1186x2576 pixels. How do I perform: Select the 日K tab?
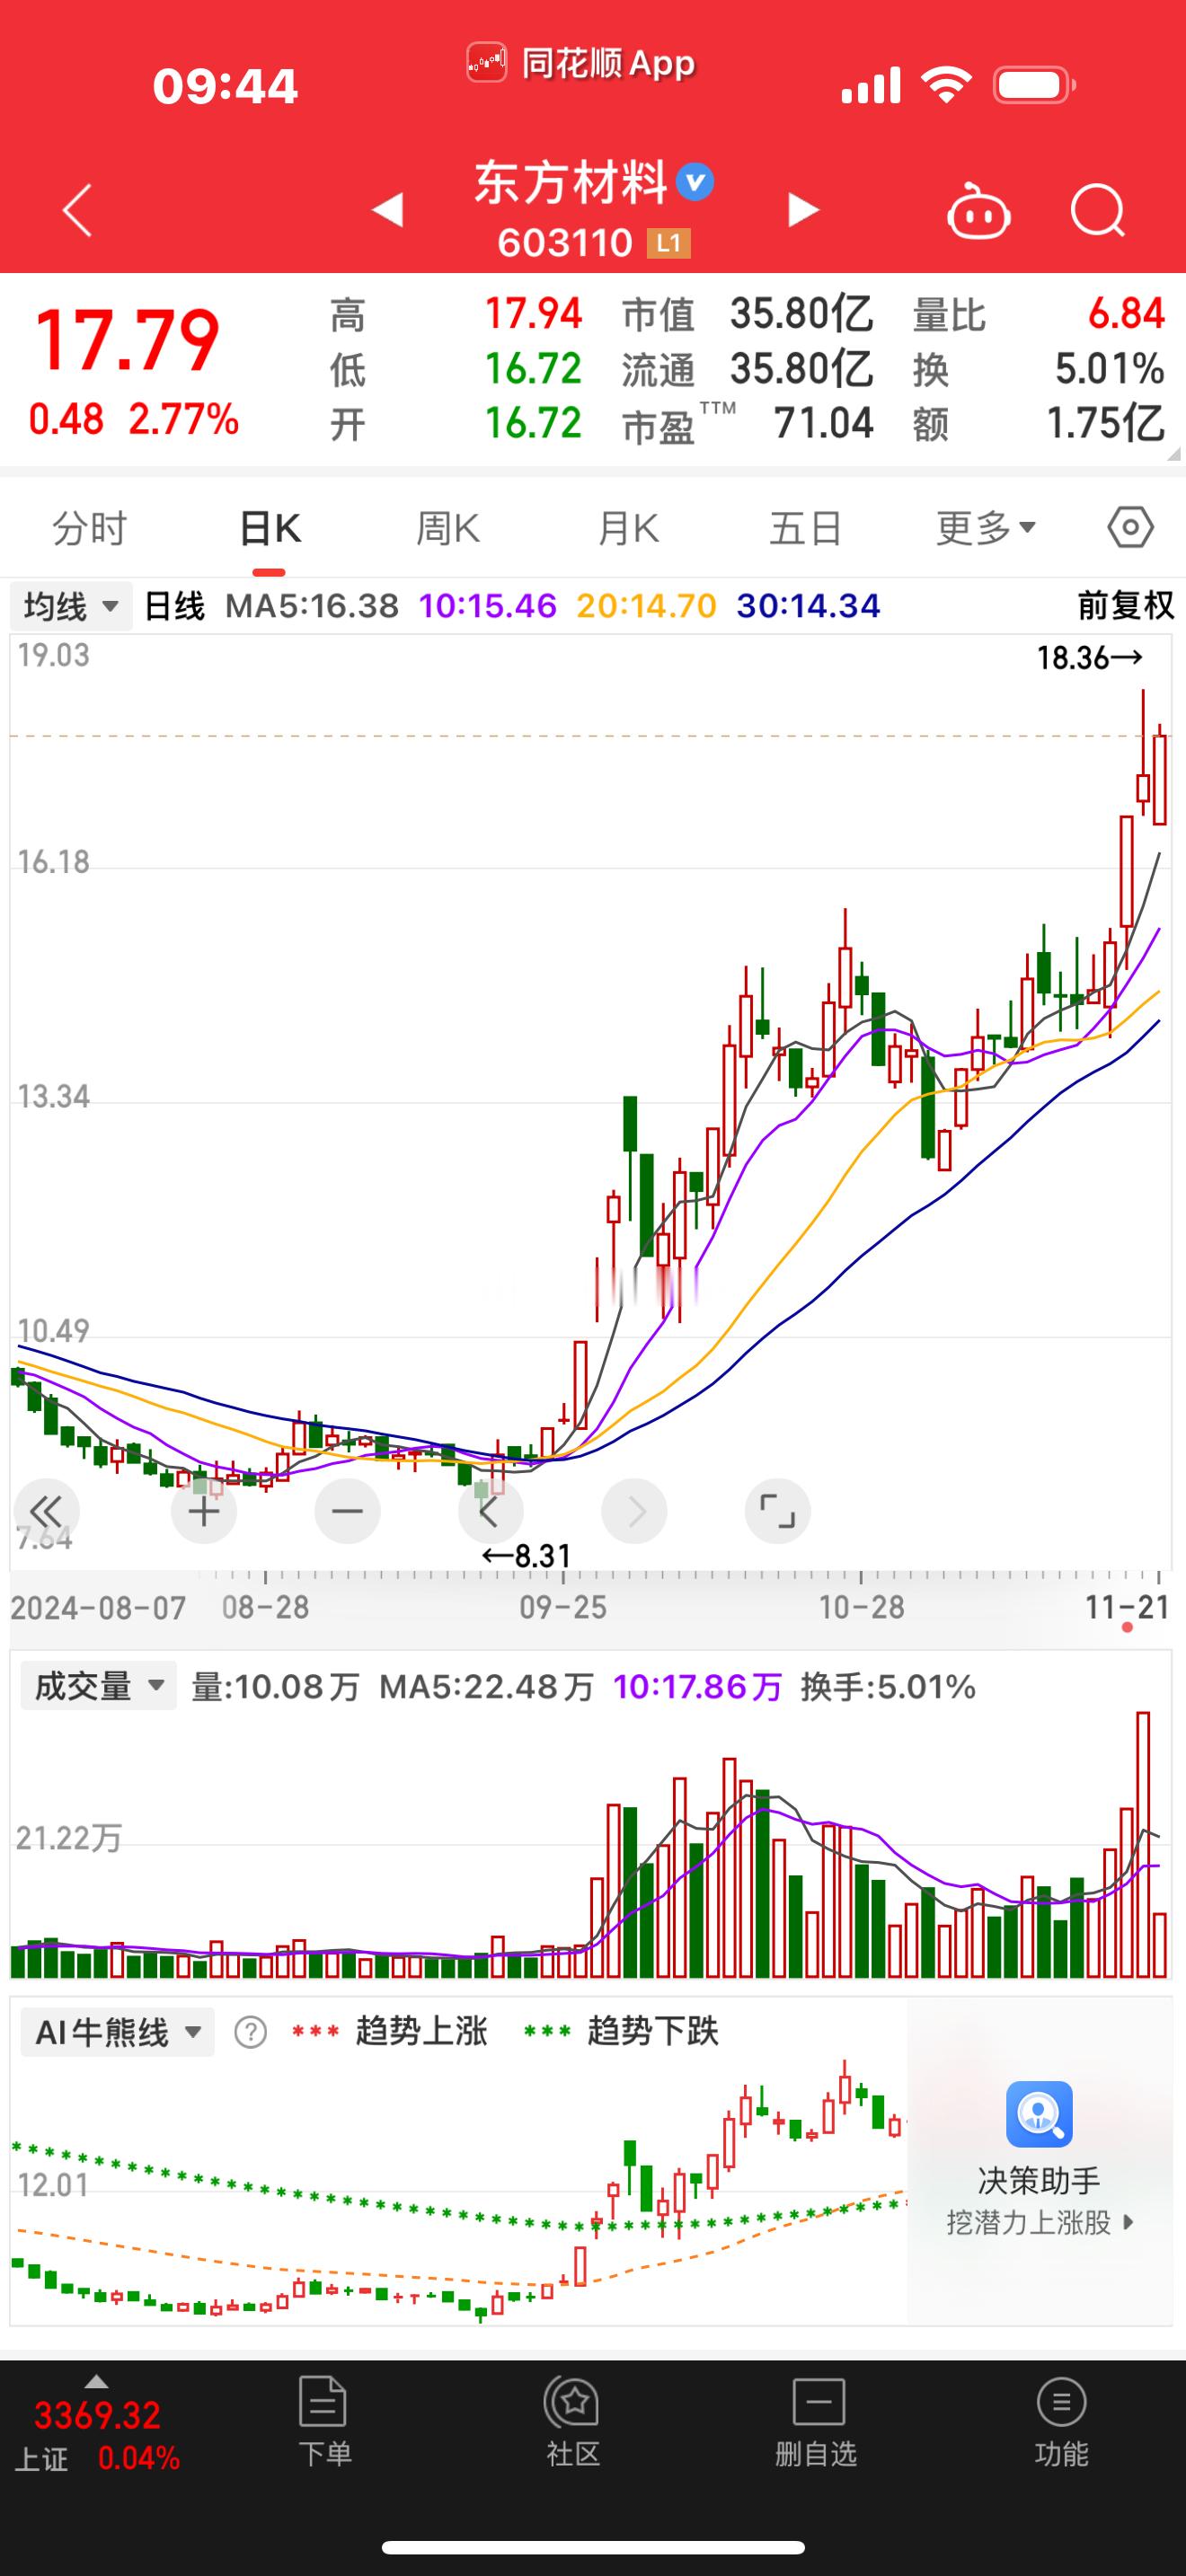pyautogui.click(x=270, y=527)
